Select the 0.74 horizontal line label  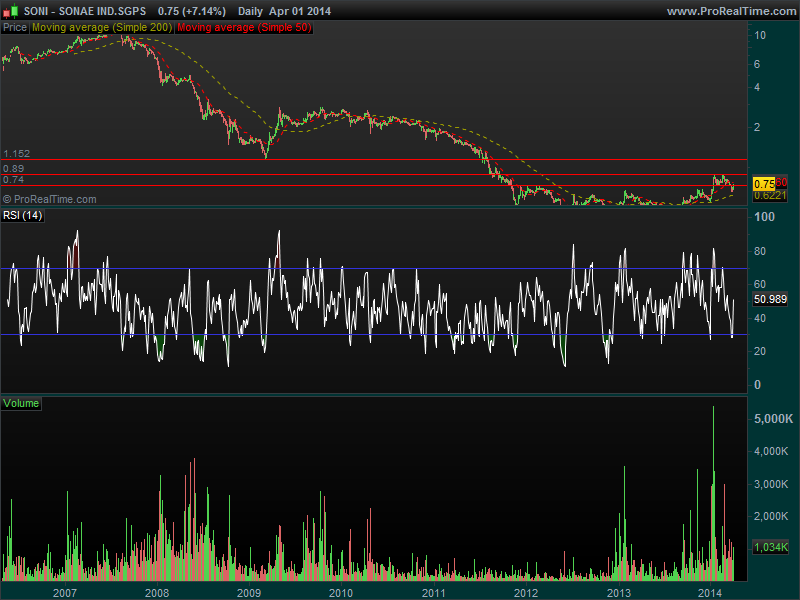tap(13, 180)
